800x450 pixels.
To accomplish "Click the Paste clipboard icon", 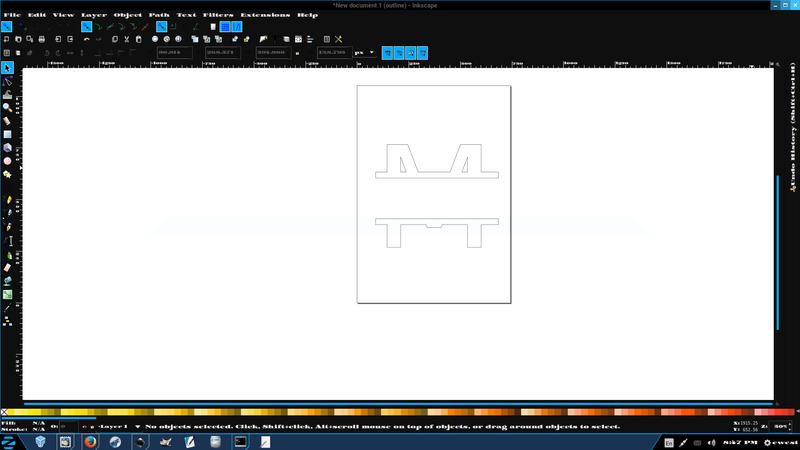I will point(138,39).
